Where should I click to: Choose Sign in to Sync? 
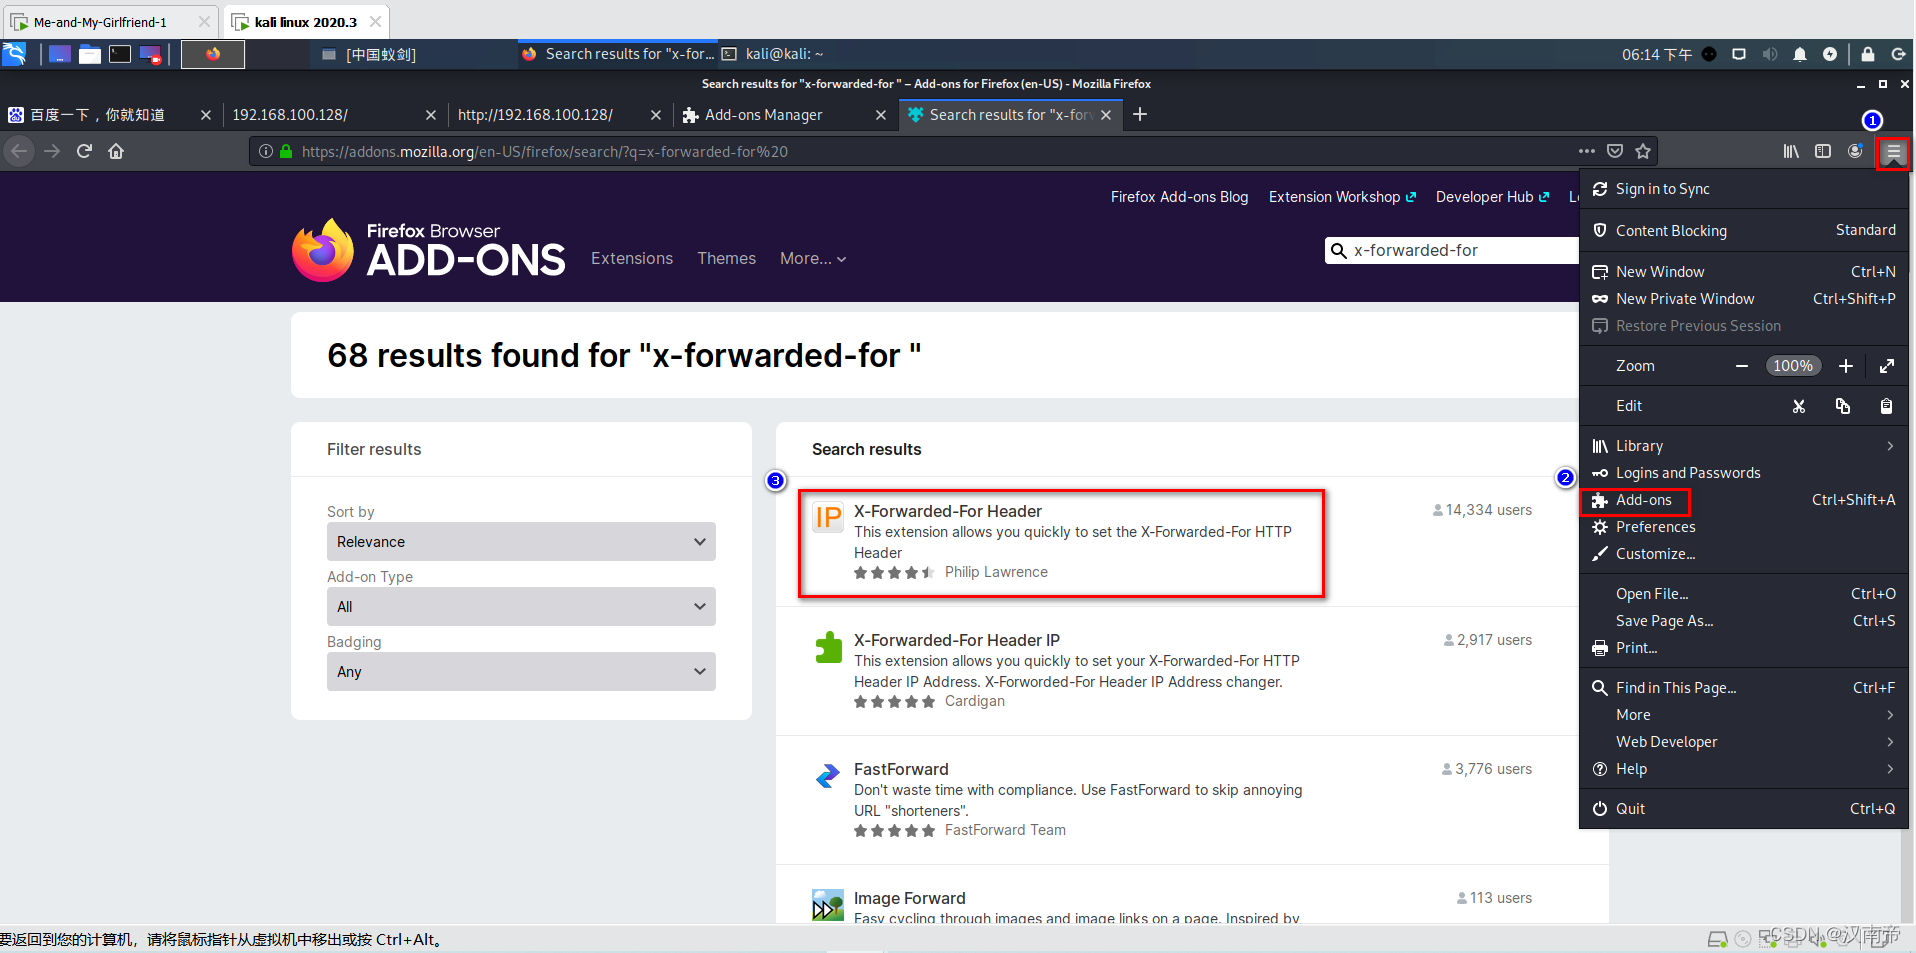coord(1744,189)
